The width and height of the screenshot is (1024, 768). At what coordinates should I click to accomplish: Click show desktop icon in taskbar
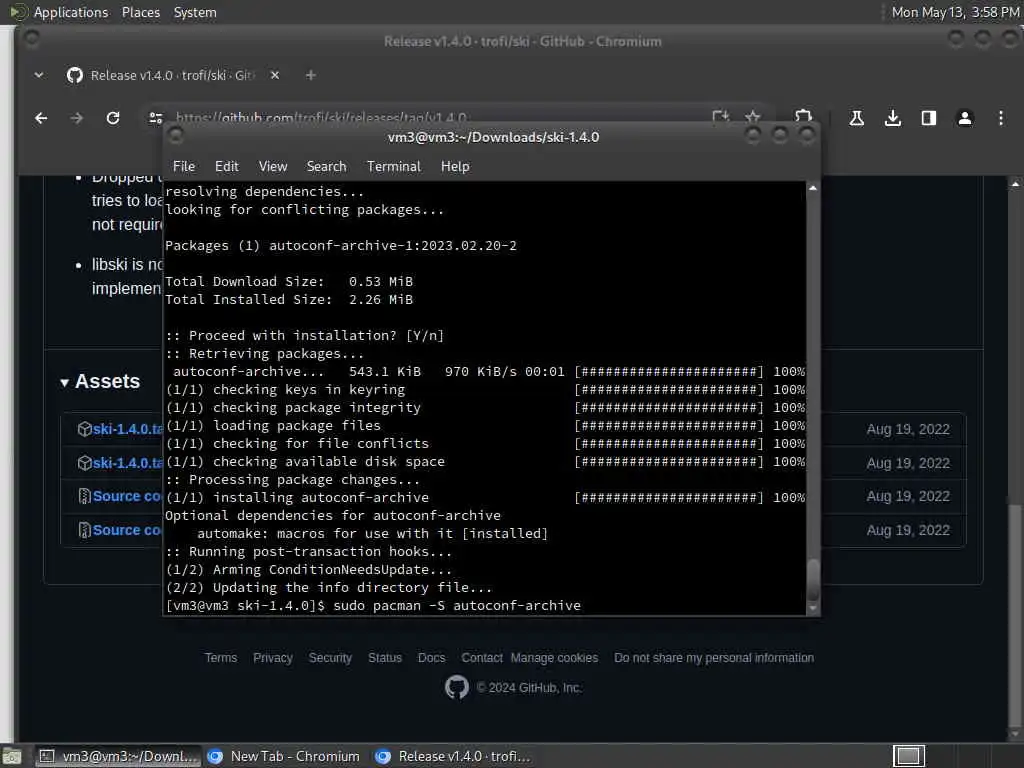point(11,757)
